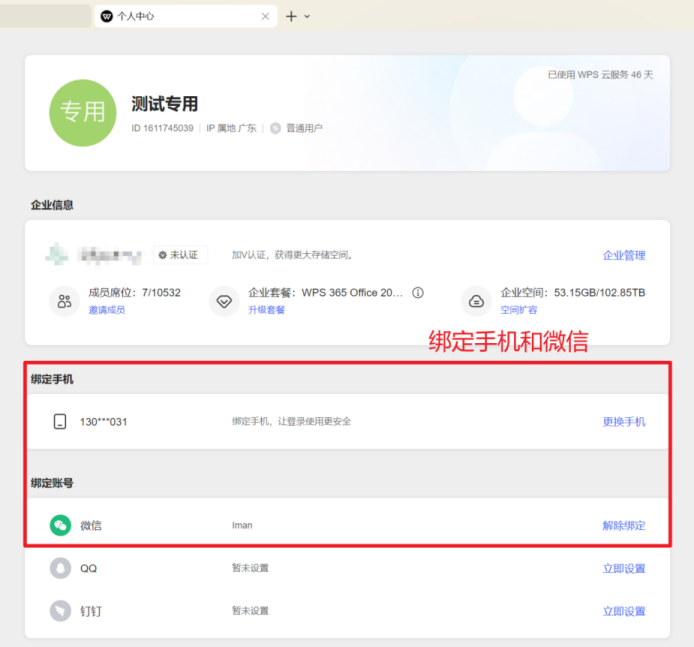
Task: Click the phone icon beside 130***031
Action: [x=60, y=421]
